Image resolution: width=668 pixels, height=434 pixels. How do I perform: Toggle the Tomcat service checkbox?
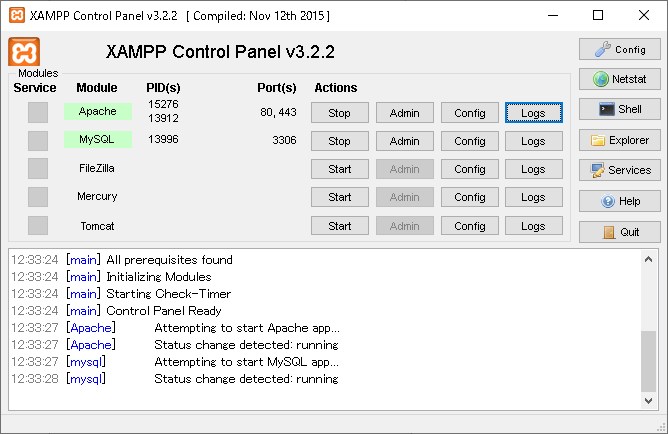coord(38,226)
